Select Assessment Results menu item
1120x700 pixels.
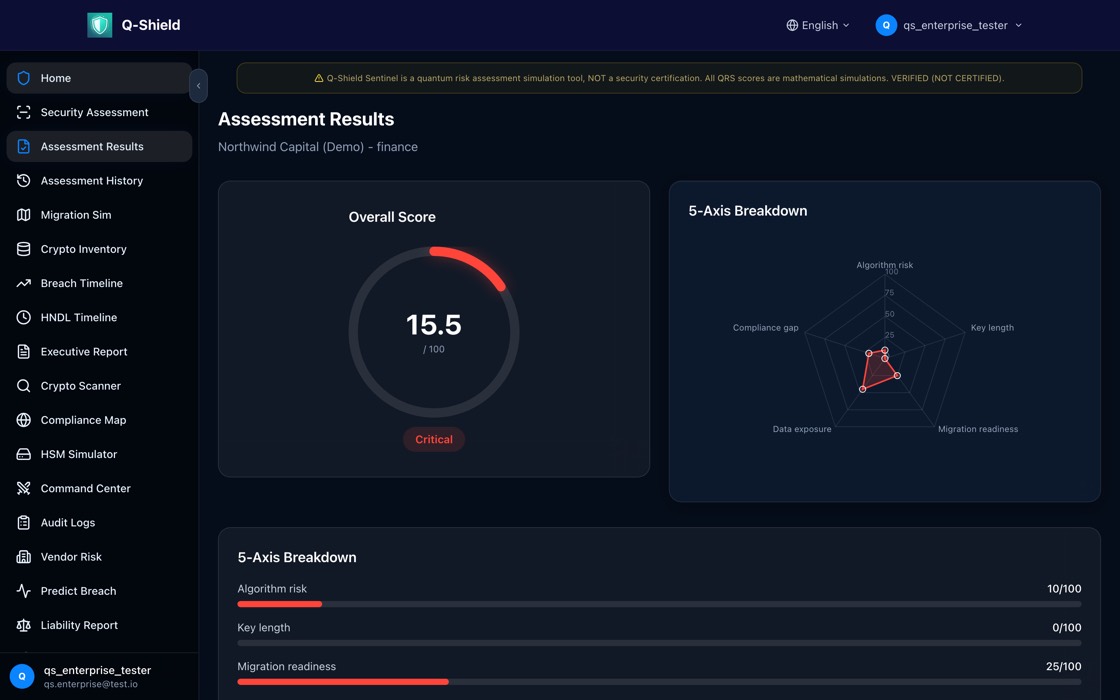pos(99,146)
